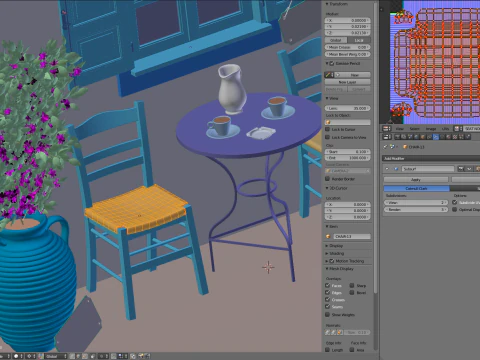Adjust the View subdivisions field
480x360 pixels.
click(416, 202)
